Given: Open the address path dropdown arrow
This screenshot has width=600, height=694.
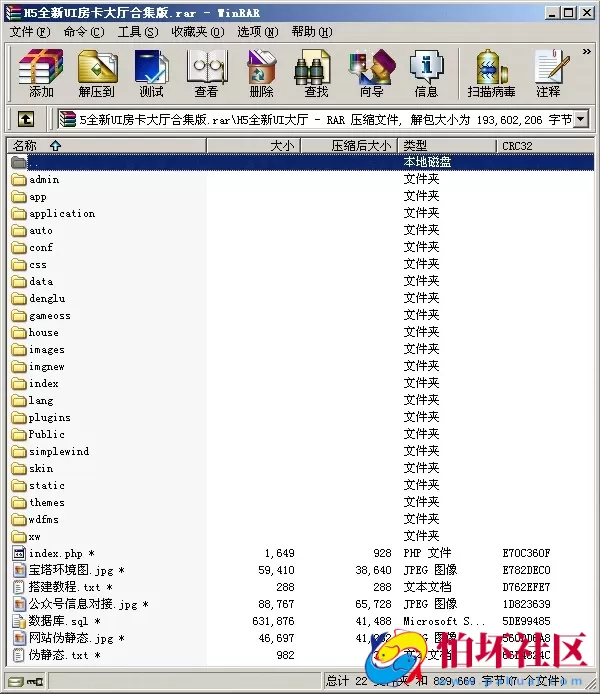Looking at the screenshot, I should click(581, 119).
